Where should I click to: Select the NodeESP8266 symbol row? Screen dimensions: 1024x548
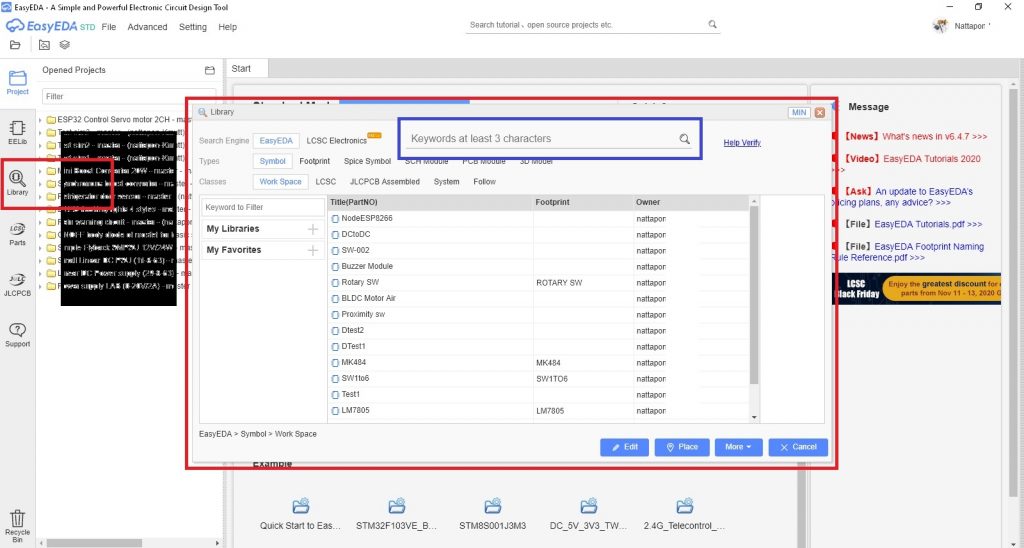[x=539, y=218]
